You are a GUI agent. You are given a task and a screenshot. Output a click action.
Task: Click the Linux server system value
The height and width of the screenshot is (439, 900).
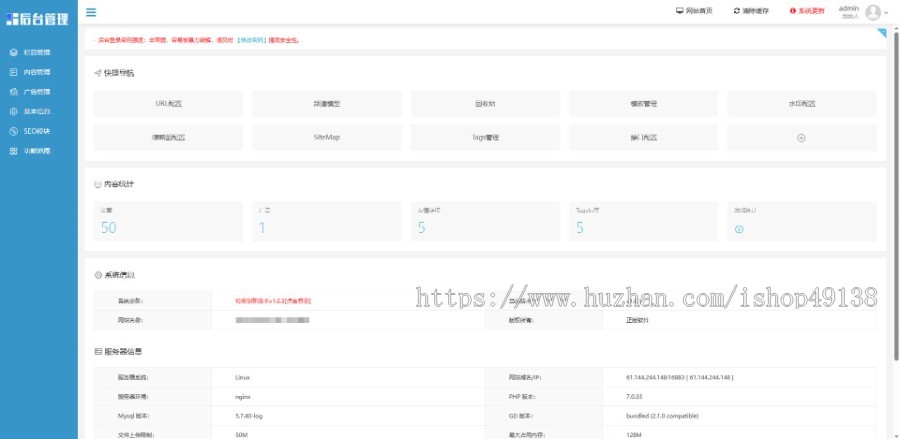[x=242, y=378]
